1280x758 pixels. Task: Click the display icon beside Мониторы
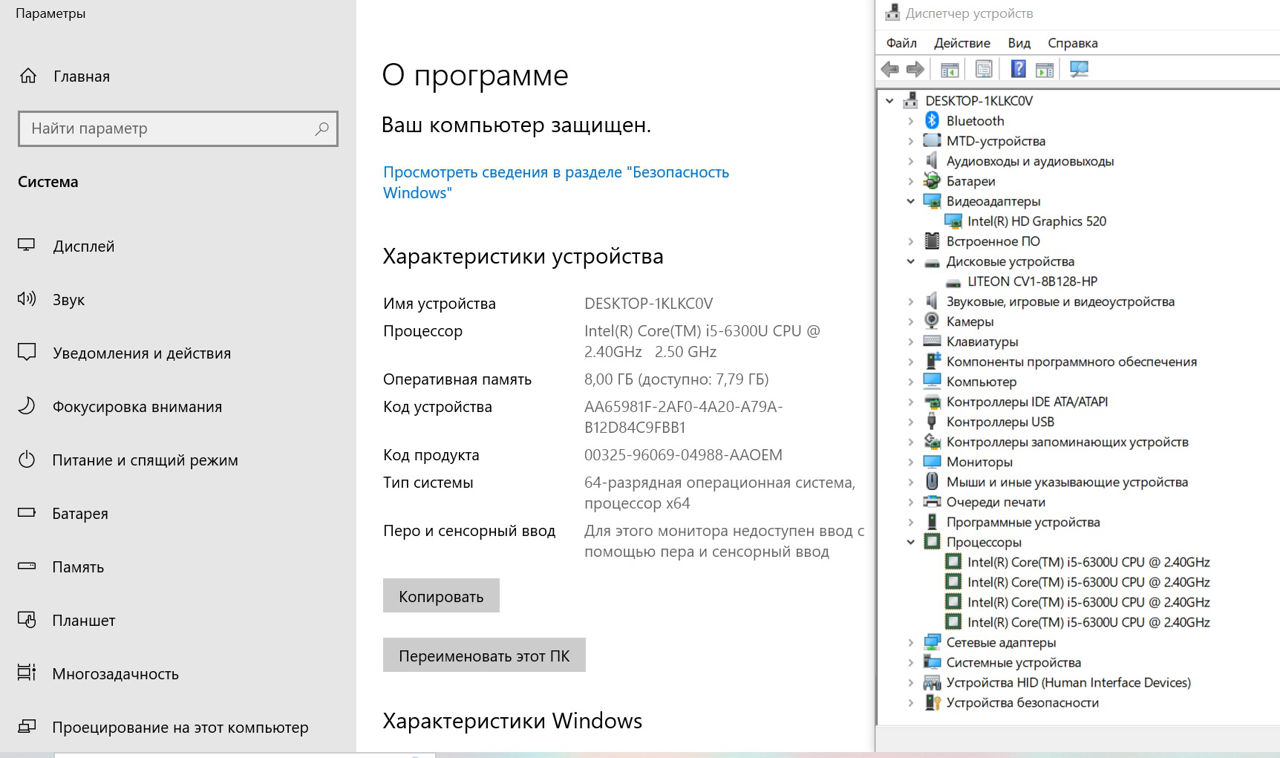932,462
